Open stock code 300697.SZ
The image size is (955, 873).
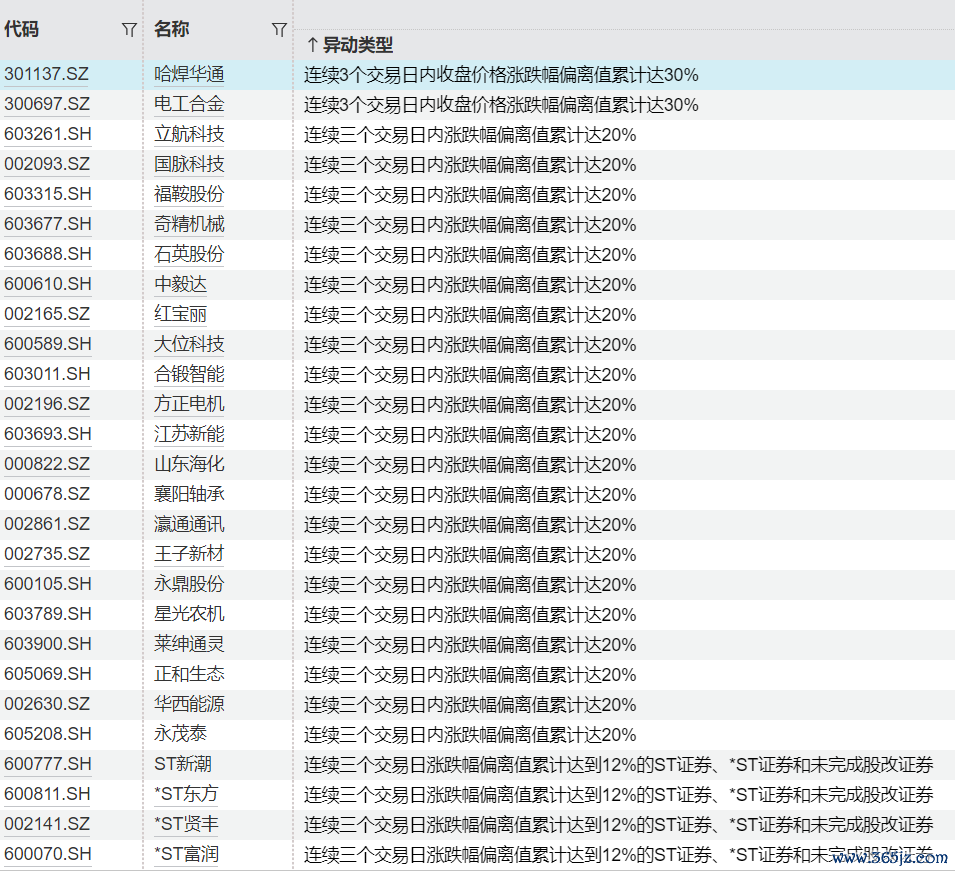(x=47, y=104)
